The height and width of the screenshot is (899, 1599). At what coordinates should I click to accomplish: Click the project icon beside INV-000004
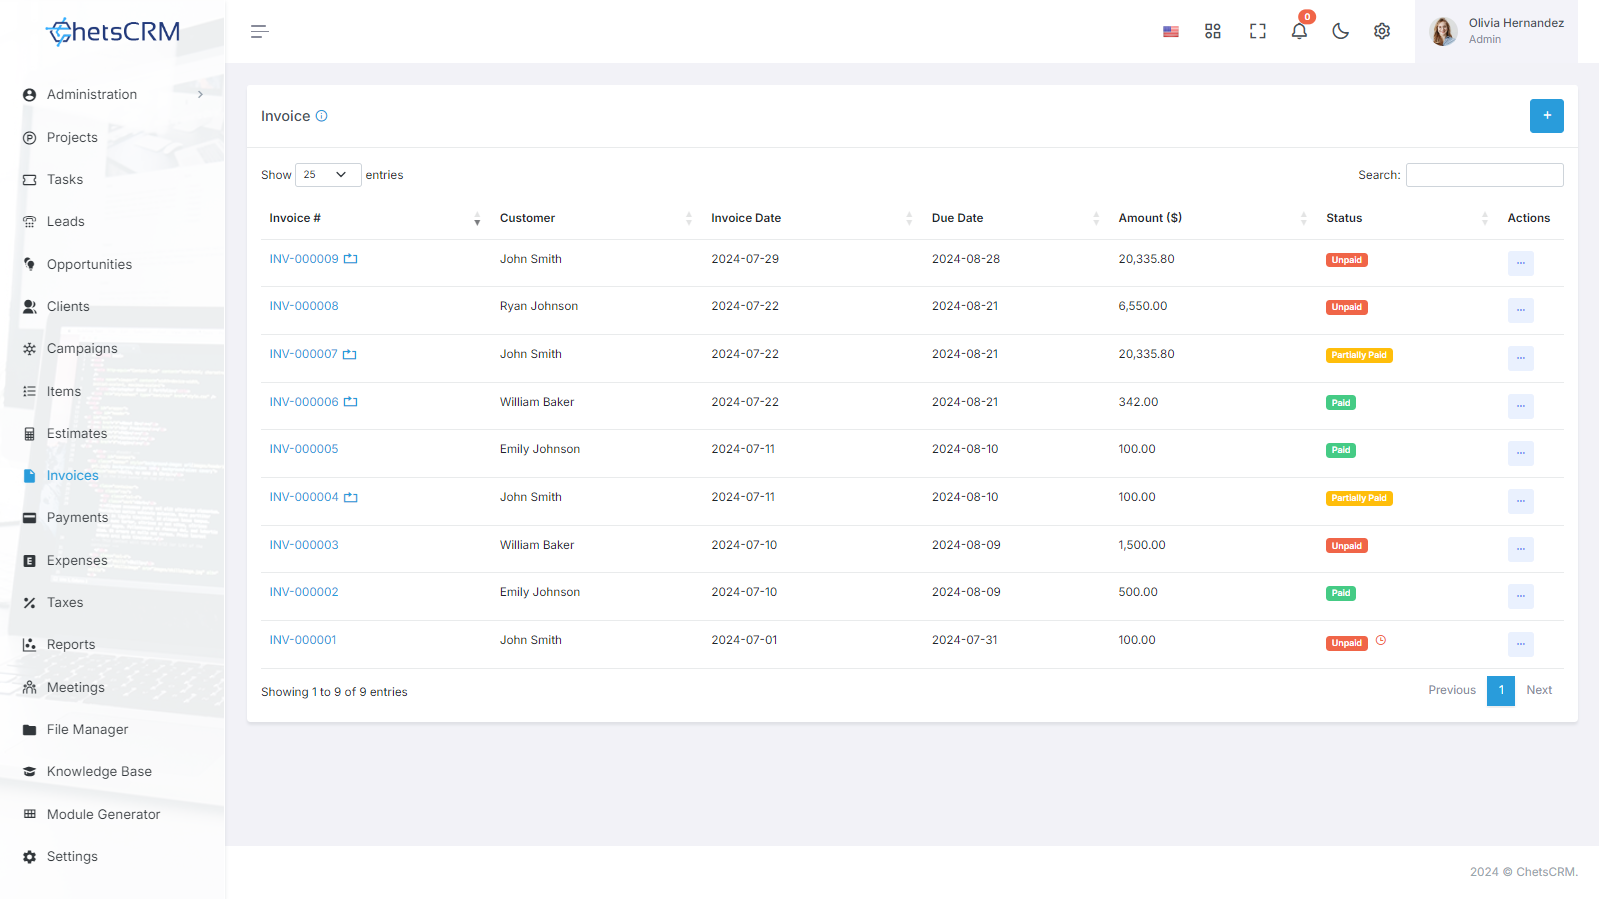pos(351,497)
